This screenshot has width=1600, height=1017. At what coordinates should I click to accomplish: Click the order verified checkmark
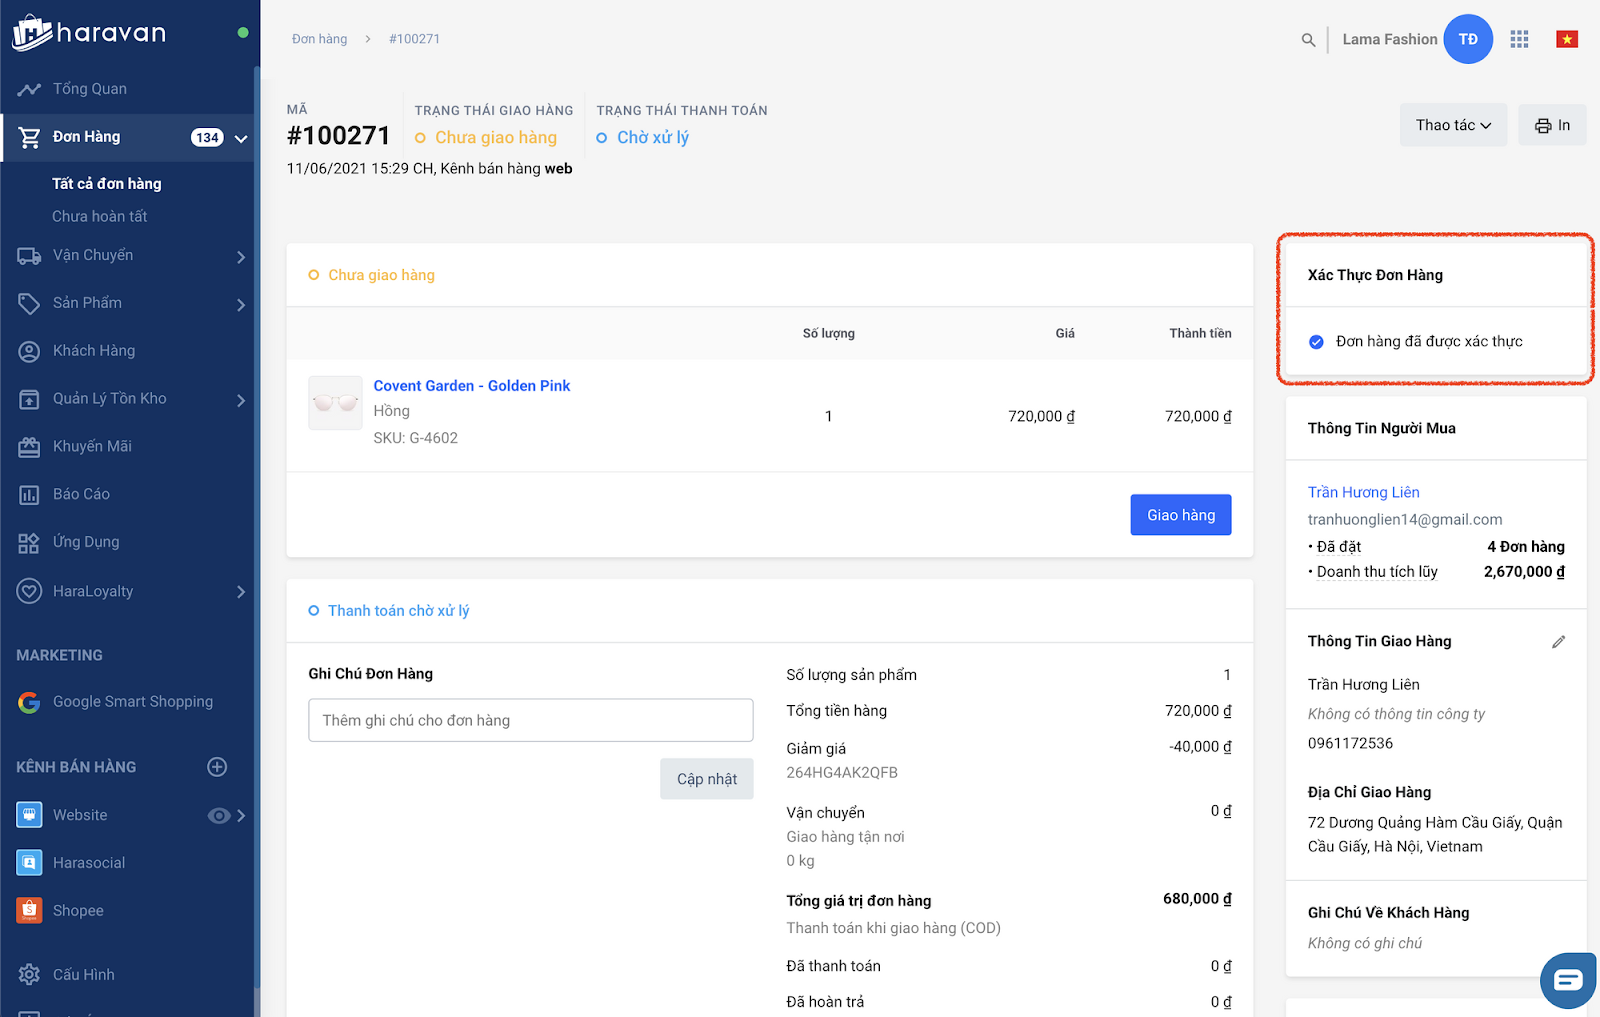tap(1316, 342)
